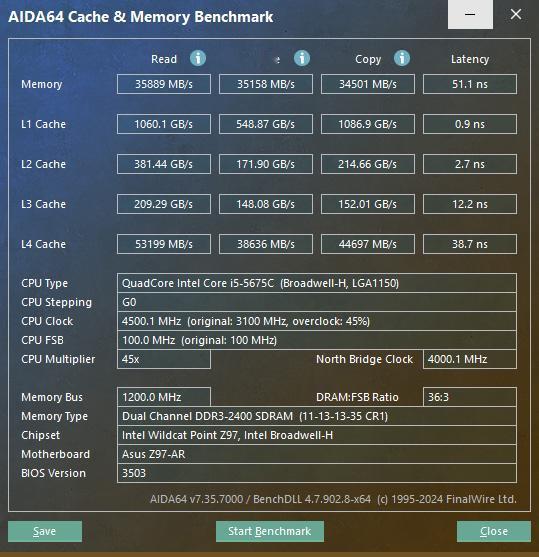Click the info icon next to Read
Image resolution: width=539 pixels, height=557 pixels.
(198, 58)
